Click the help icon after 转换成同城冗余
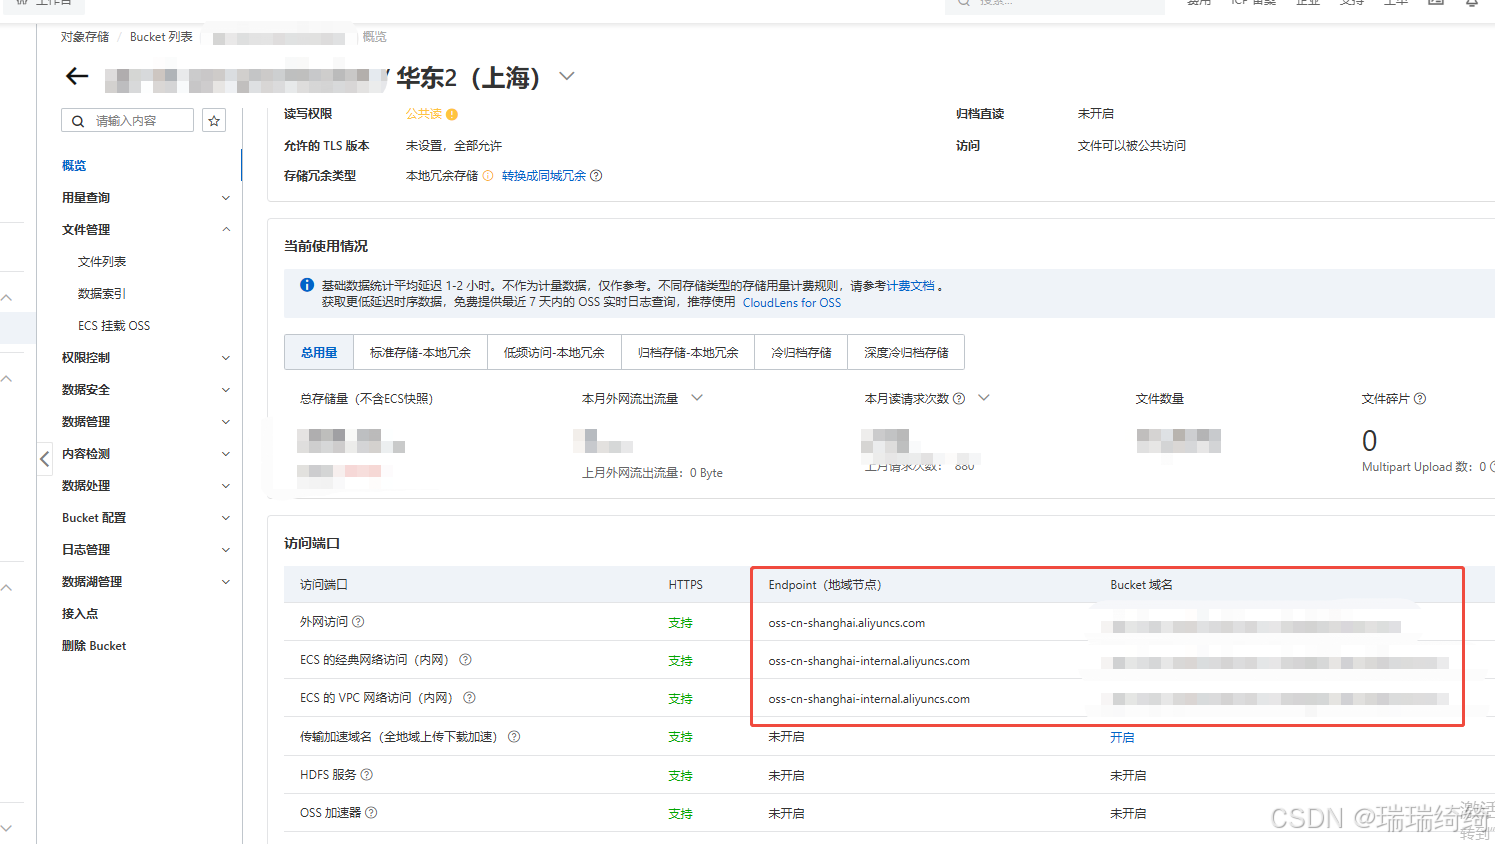Image resolution: width=1495 pixels, height=844 pixels. 596,176
